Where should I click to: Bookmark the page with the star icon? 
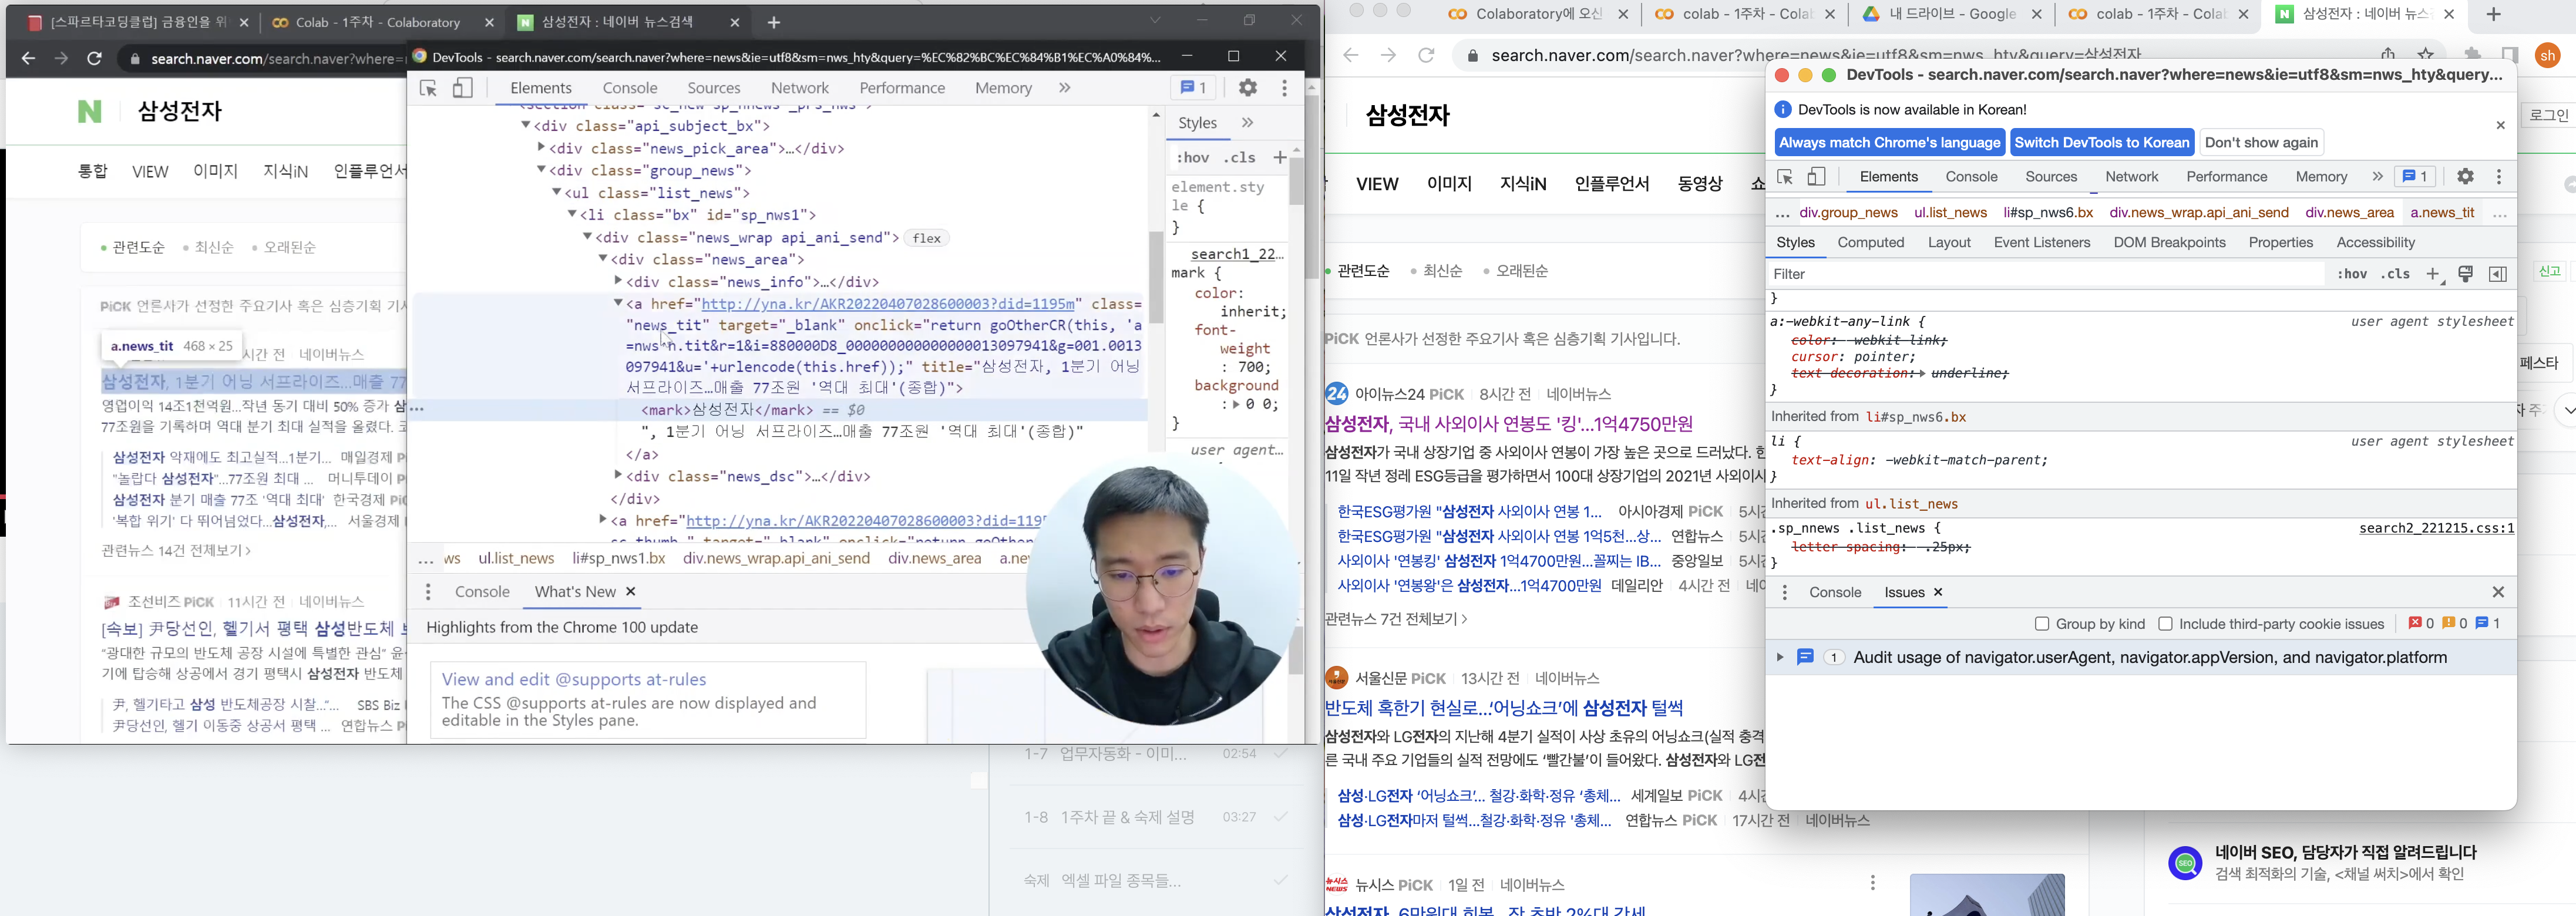[x=2425, y=55]
